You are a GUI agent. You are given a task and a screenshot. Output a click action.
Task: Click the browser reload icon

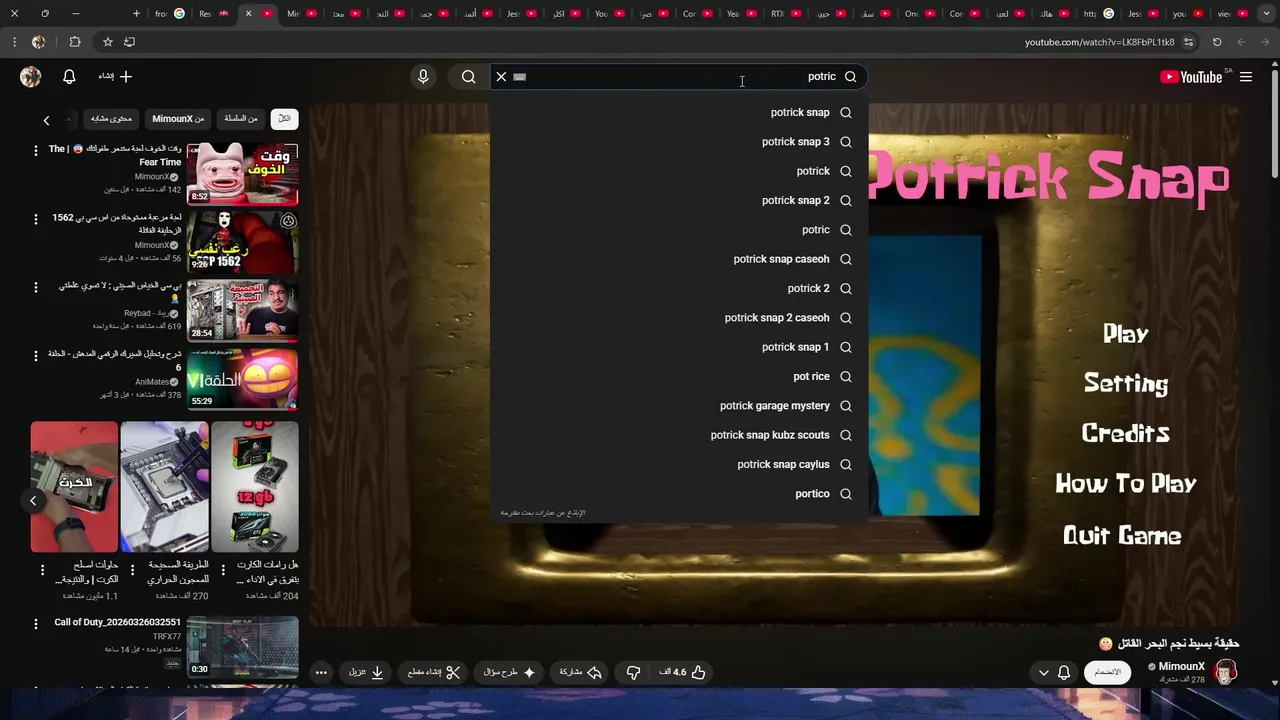(x=1217, y=42)
